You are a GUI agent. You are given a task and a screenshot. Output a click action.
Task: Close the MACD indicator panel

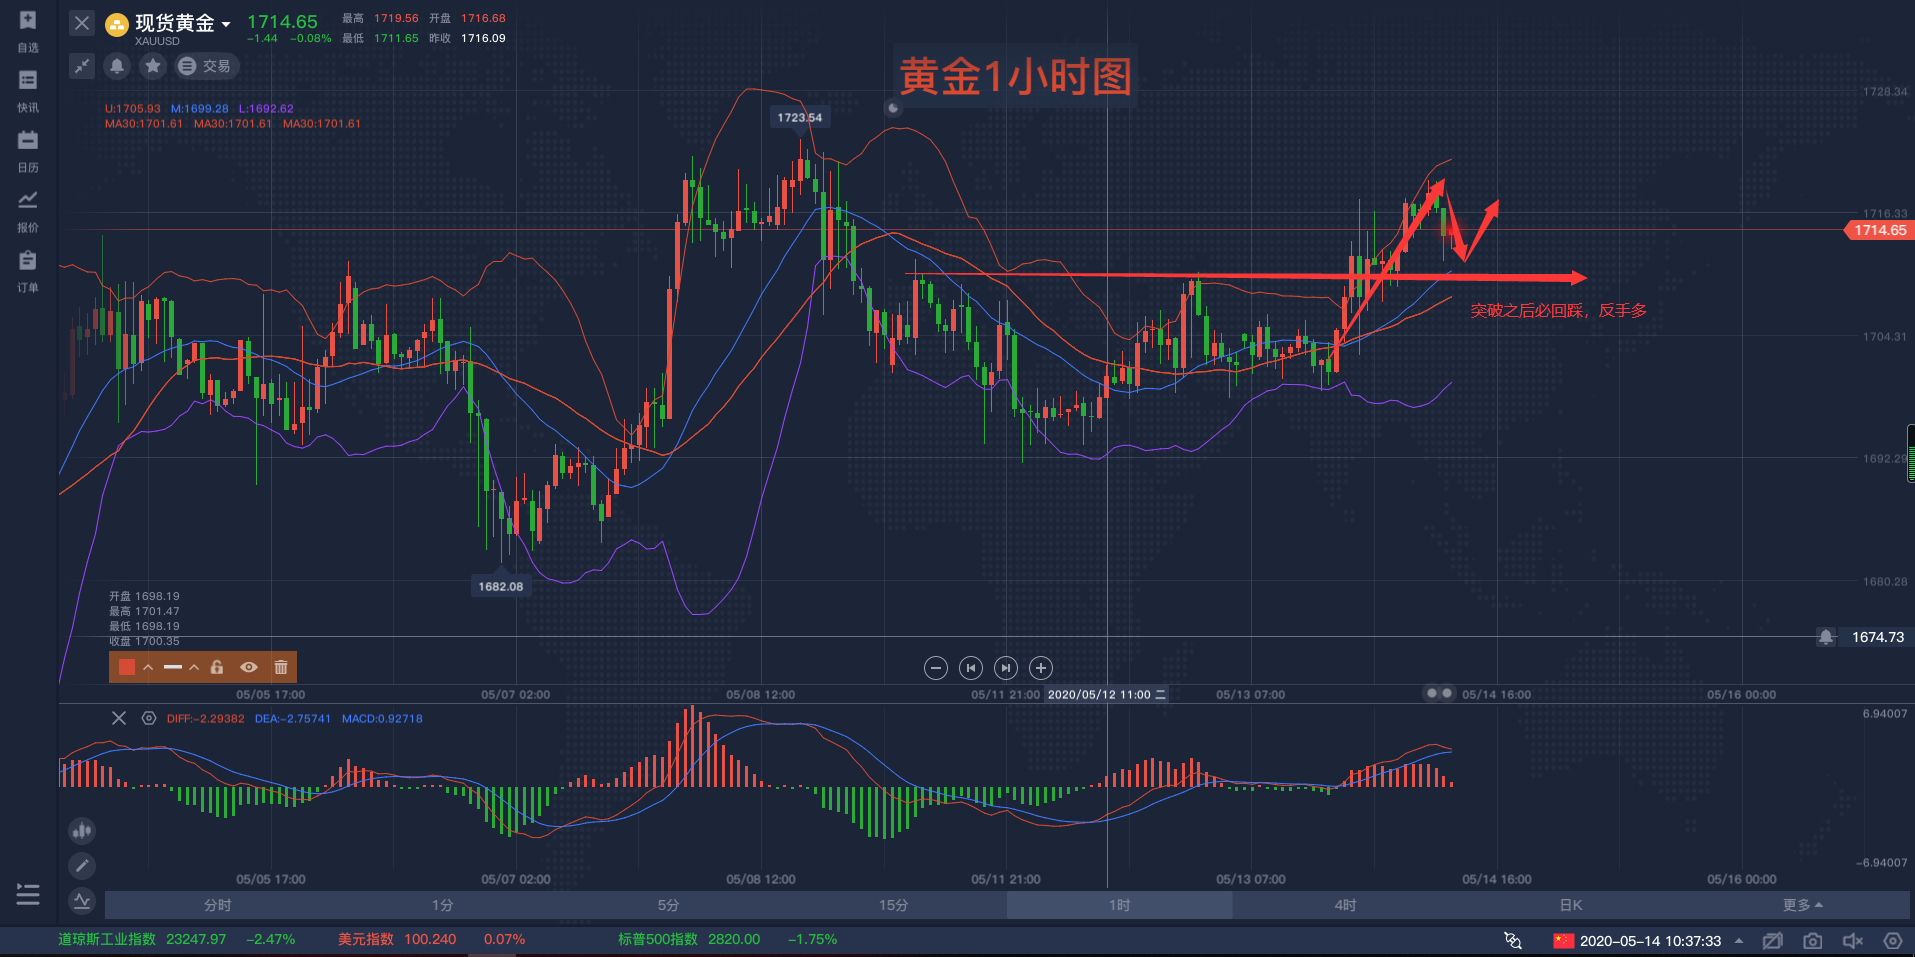(119, 718)
